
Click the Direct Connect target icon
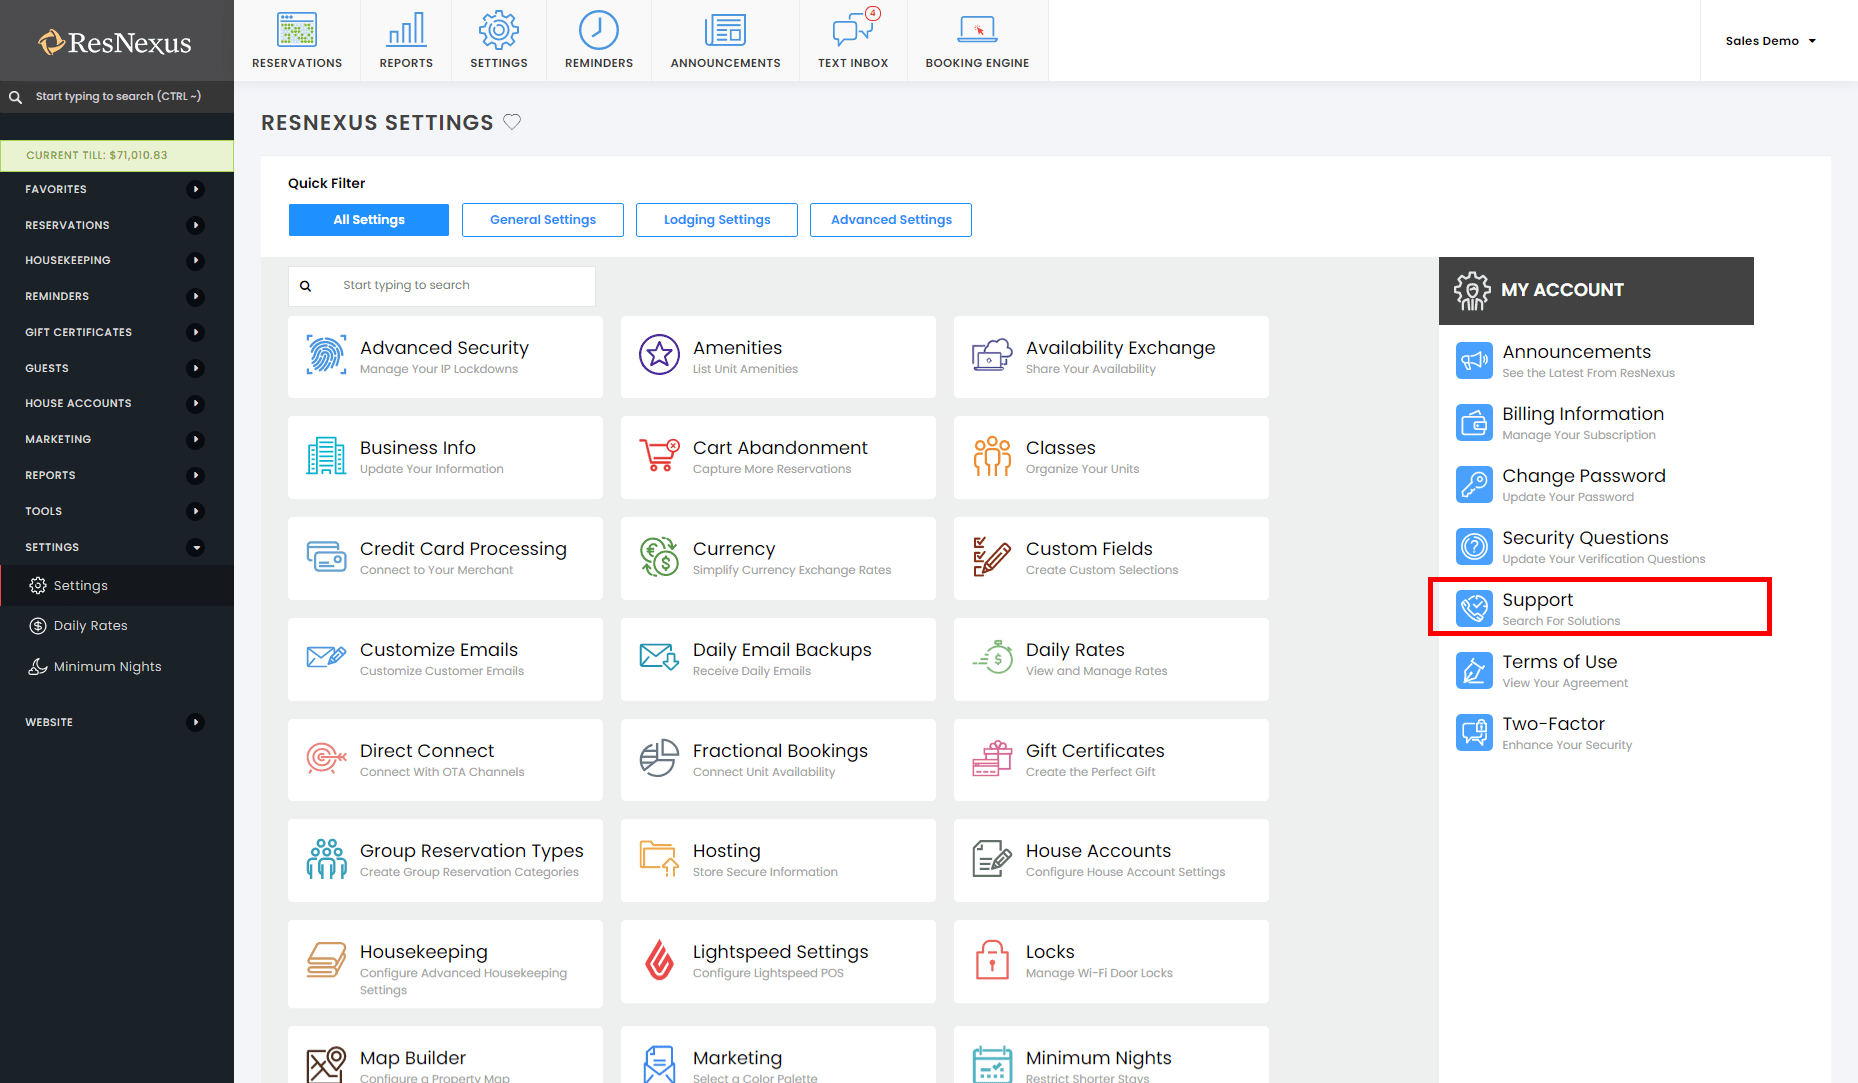(326, 759)
